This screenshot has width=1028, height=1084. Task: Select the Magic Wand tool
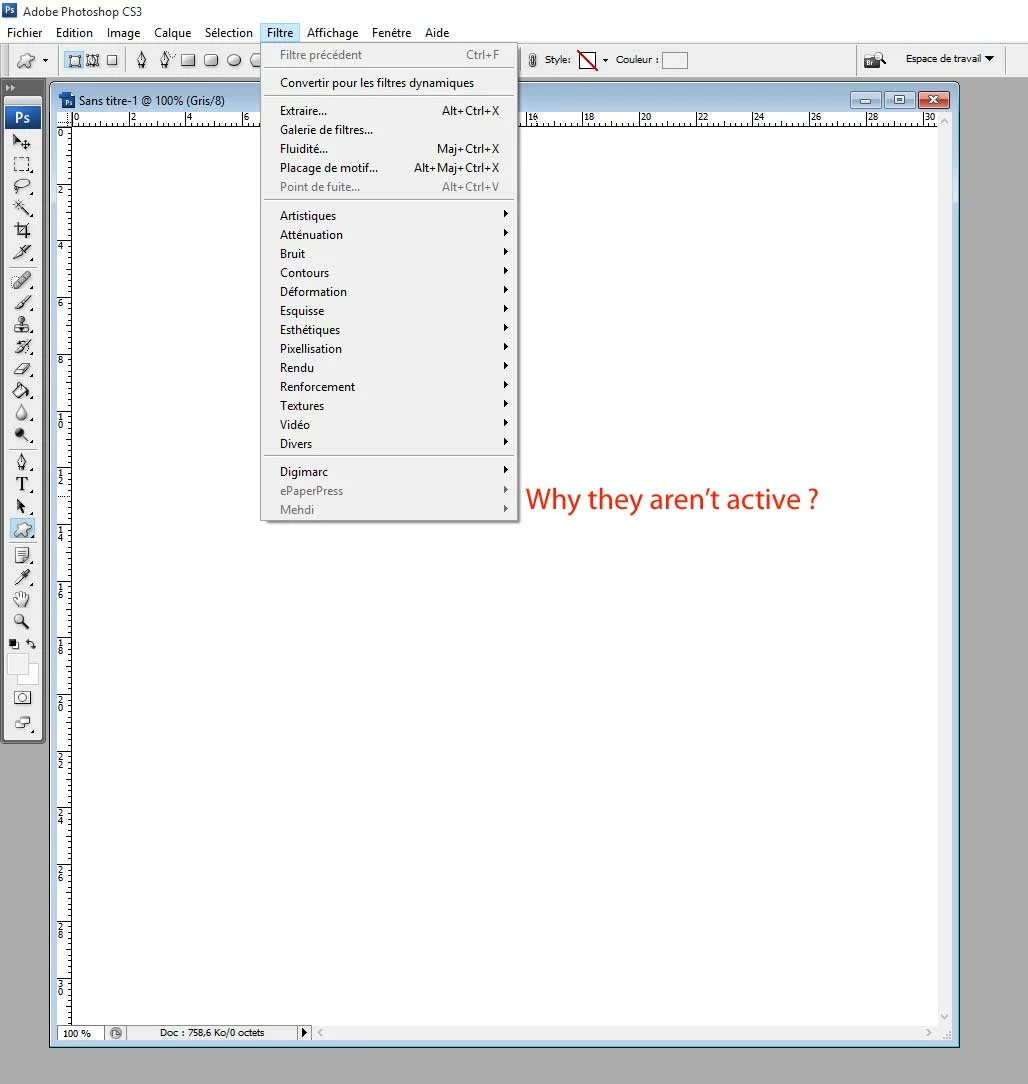click(x=22, y=207)
